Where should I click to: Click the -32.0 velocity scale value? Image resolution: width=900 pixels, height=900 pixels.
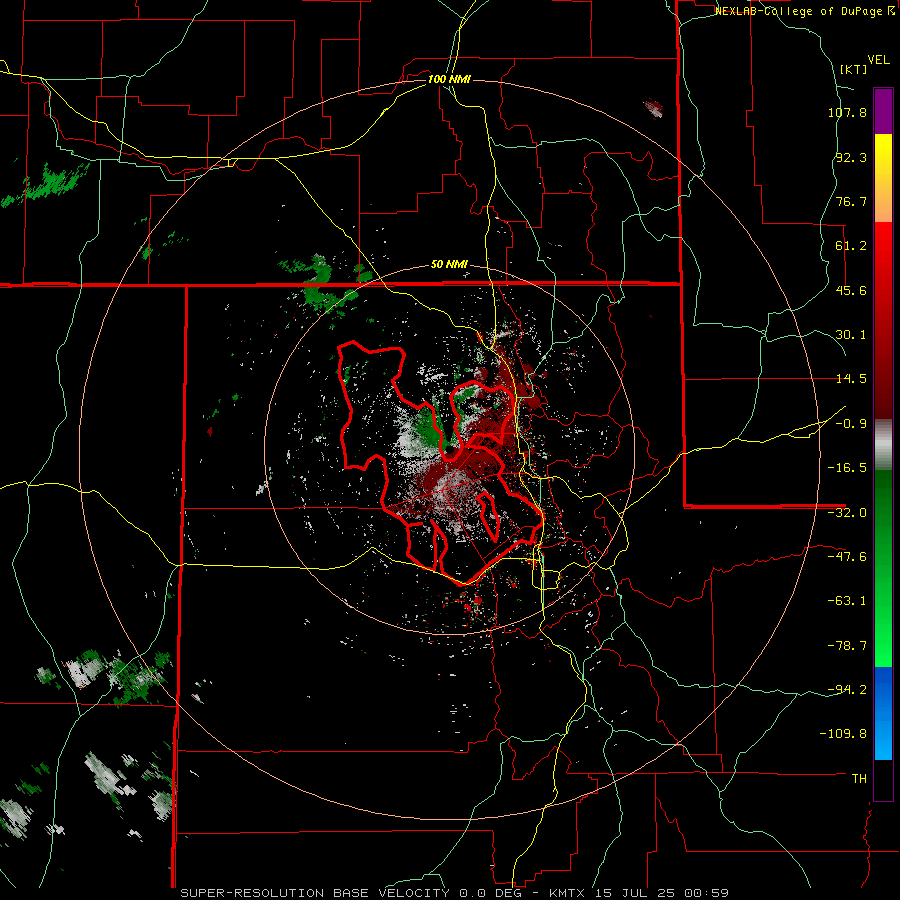847,513
